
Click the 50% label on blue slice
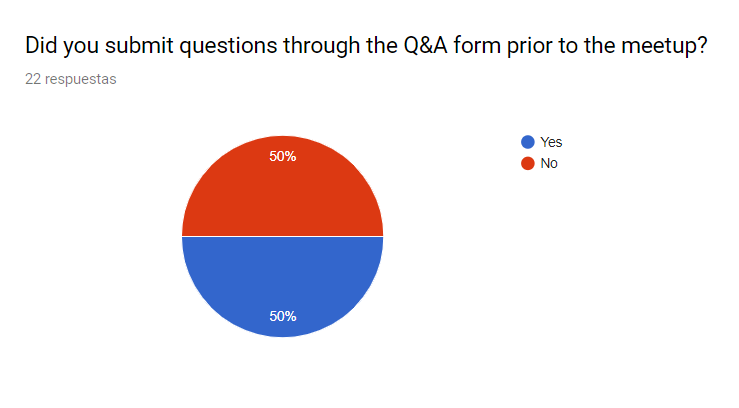point(283,316)
